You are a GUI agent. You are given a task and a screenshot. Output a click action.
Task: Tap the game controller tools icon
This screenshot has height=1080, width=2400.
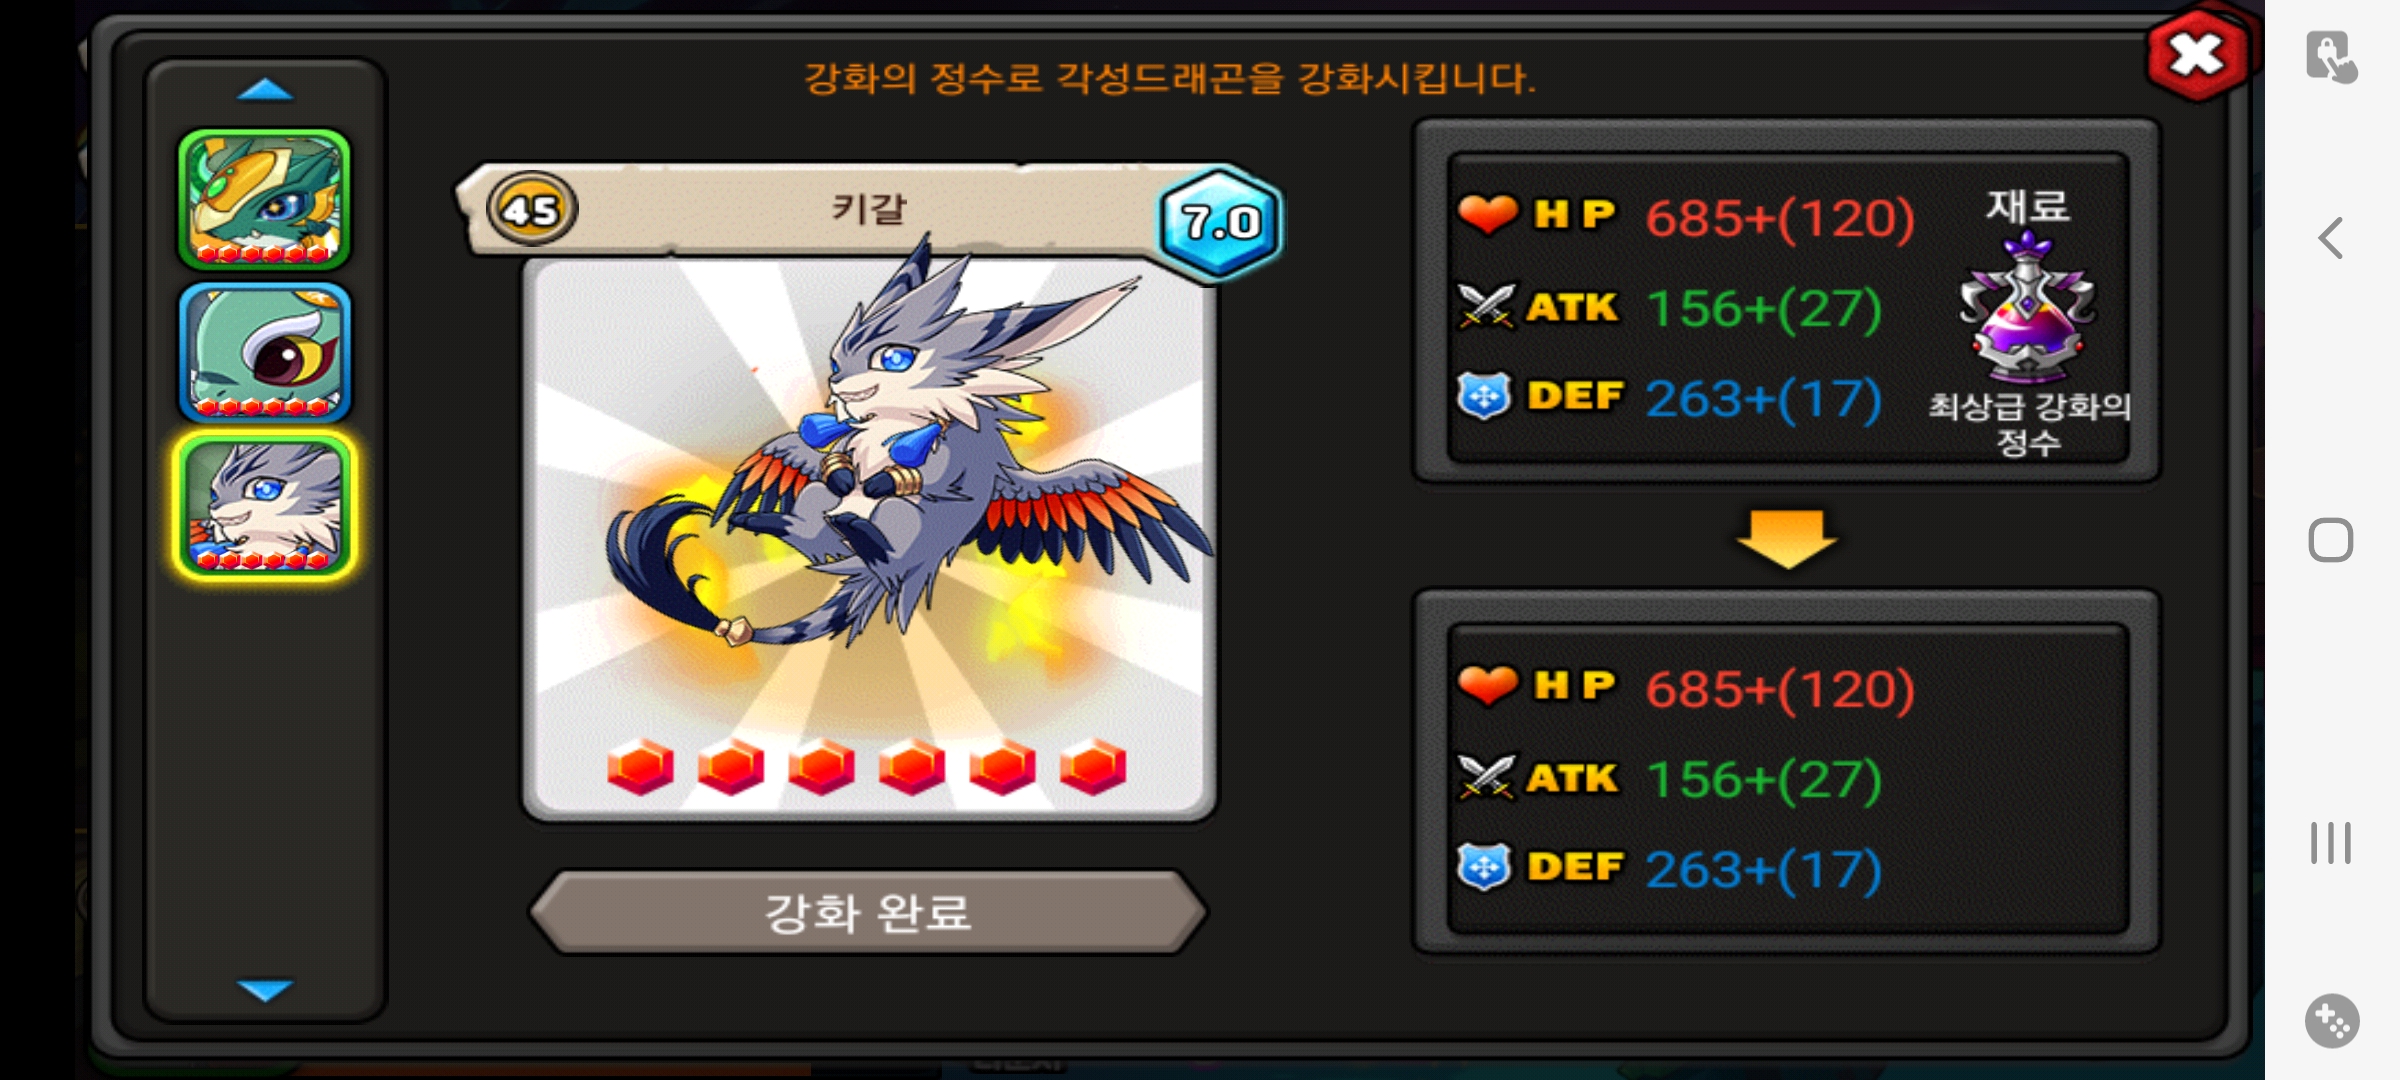2332,1021
